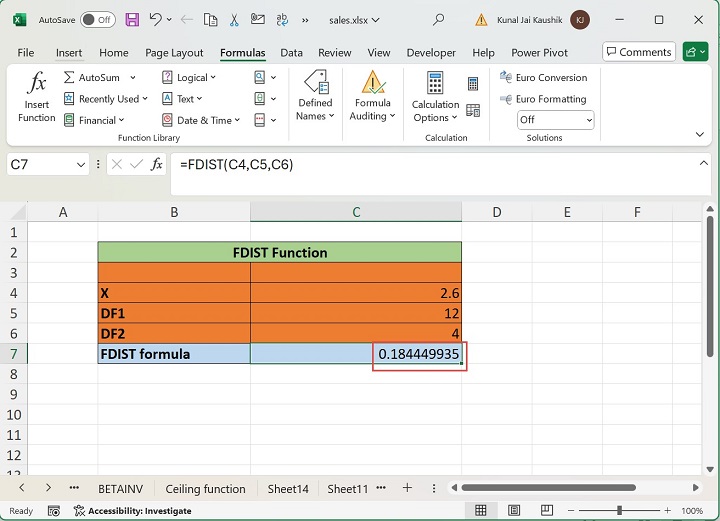The image size is (720, 521).
Task: Open the Date & Time functions dropdown
Action: click(x=237, y=120)
